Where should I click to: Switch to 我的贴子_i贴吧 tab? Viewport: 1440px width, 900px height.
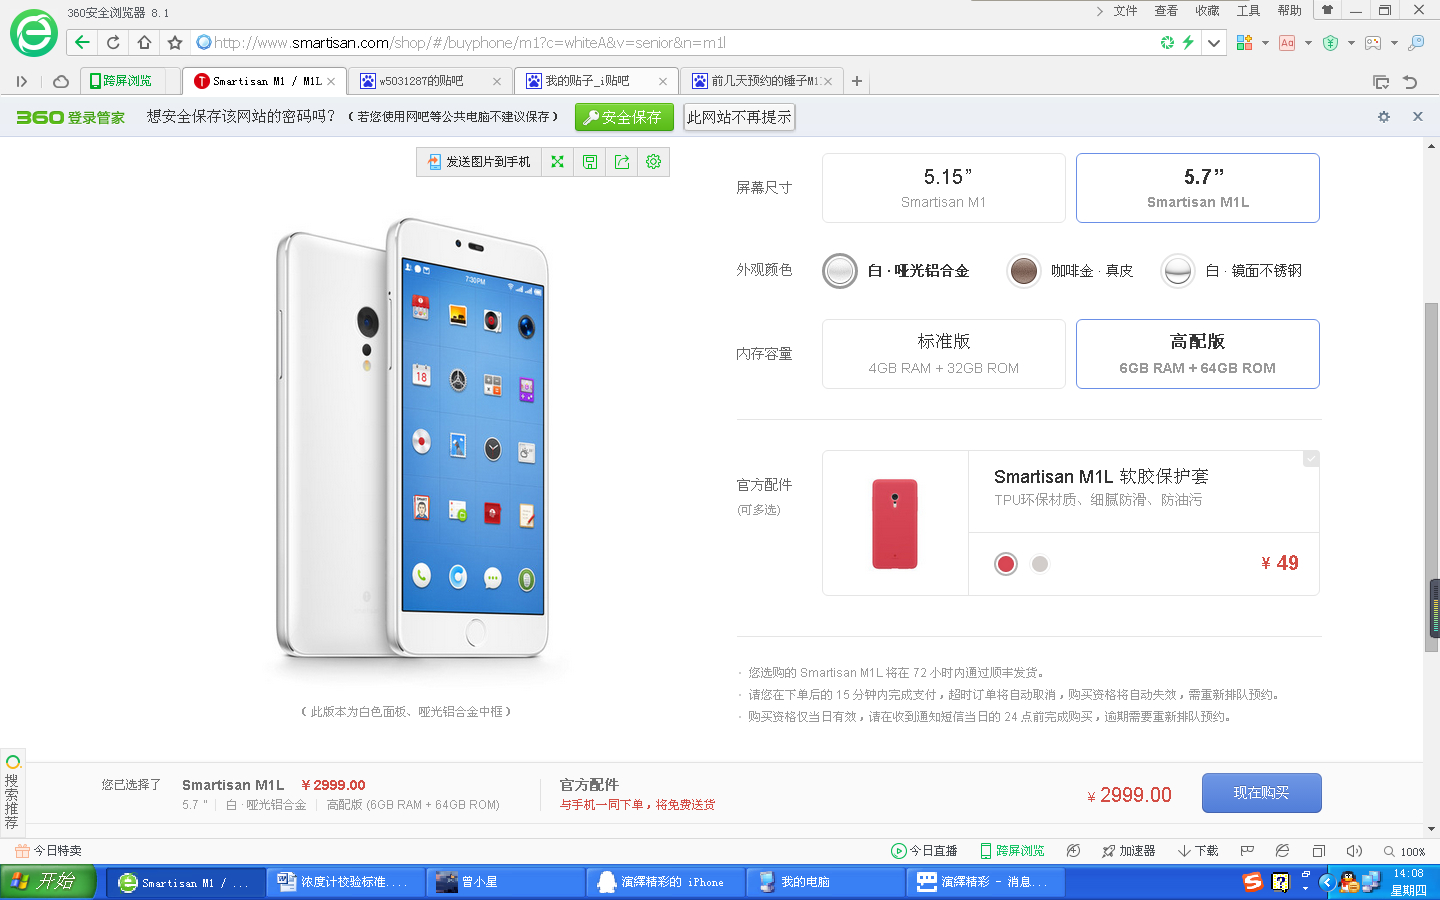[596, 81]
